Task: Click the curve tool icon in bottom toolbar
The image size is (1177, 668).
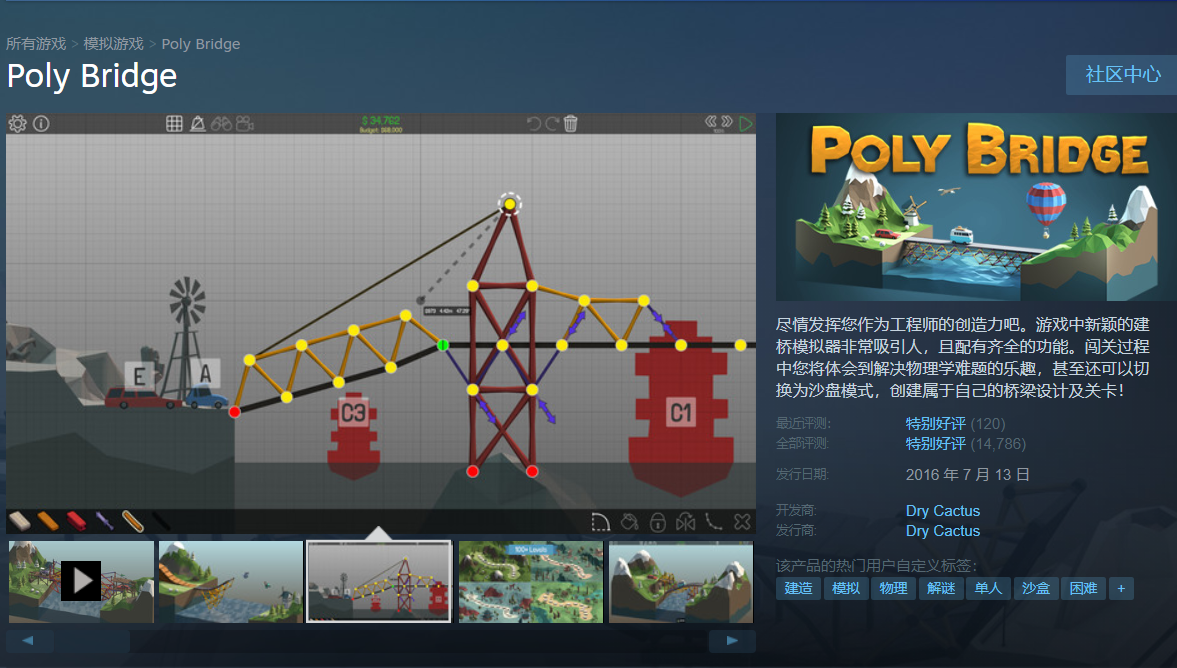Action: (x=714, y=522)
